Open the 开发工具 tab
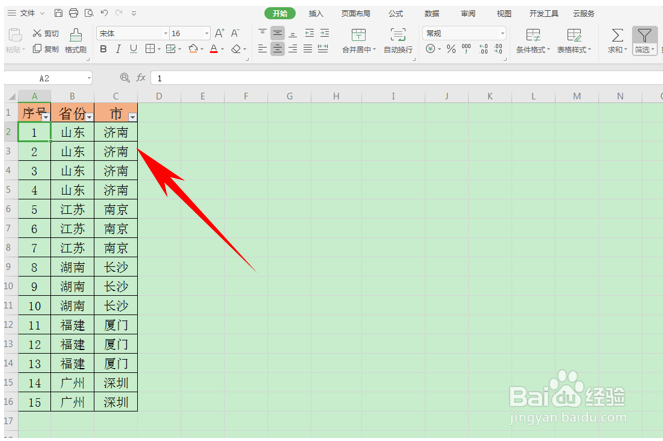Screen dimensions: 663x441 (543, 14)
